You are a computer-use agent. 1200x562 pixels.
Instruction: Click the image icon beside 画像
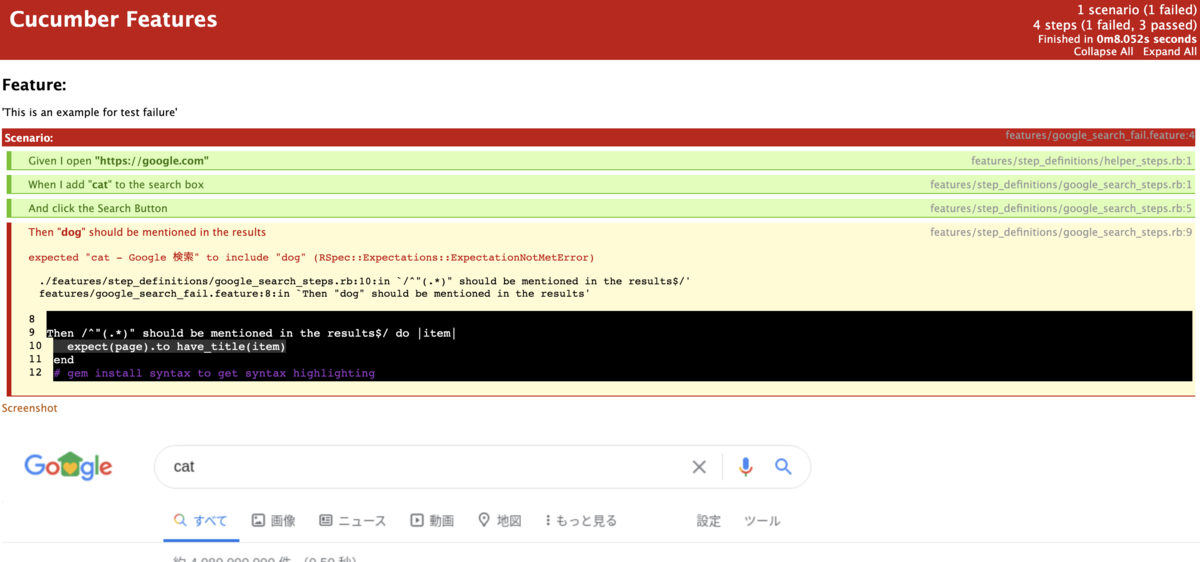pyautogui.click(x=258, y=520)
